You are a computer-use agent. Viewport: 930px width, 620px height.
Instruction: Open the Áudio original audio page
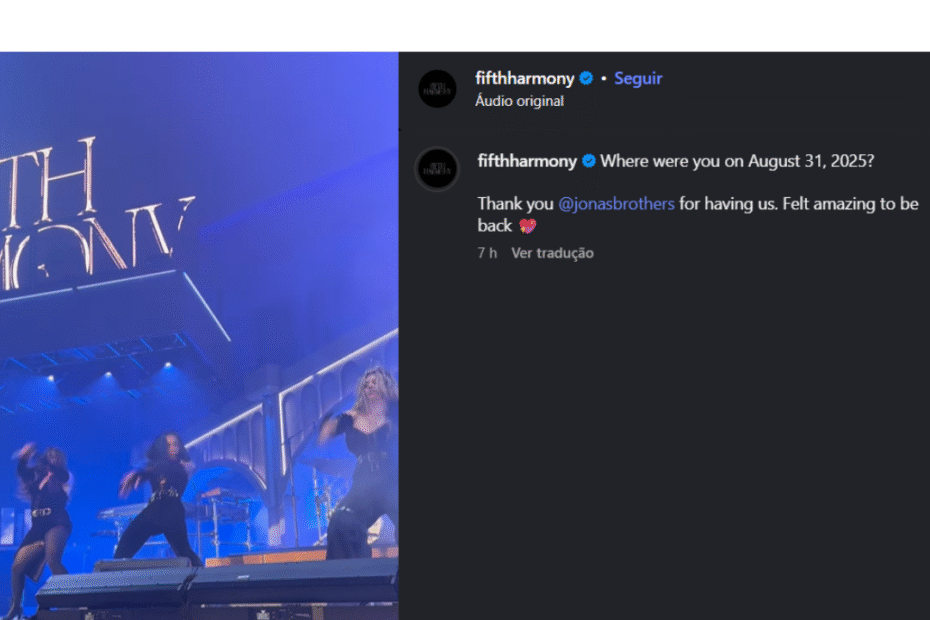[519, 101]
